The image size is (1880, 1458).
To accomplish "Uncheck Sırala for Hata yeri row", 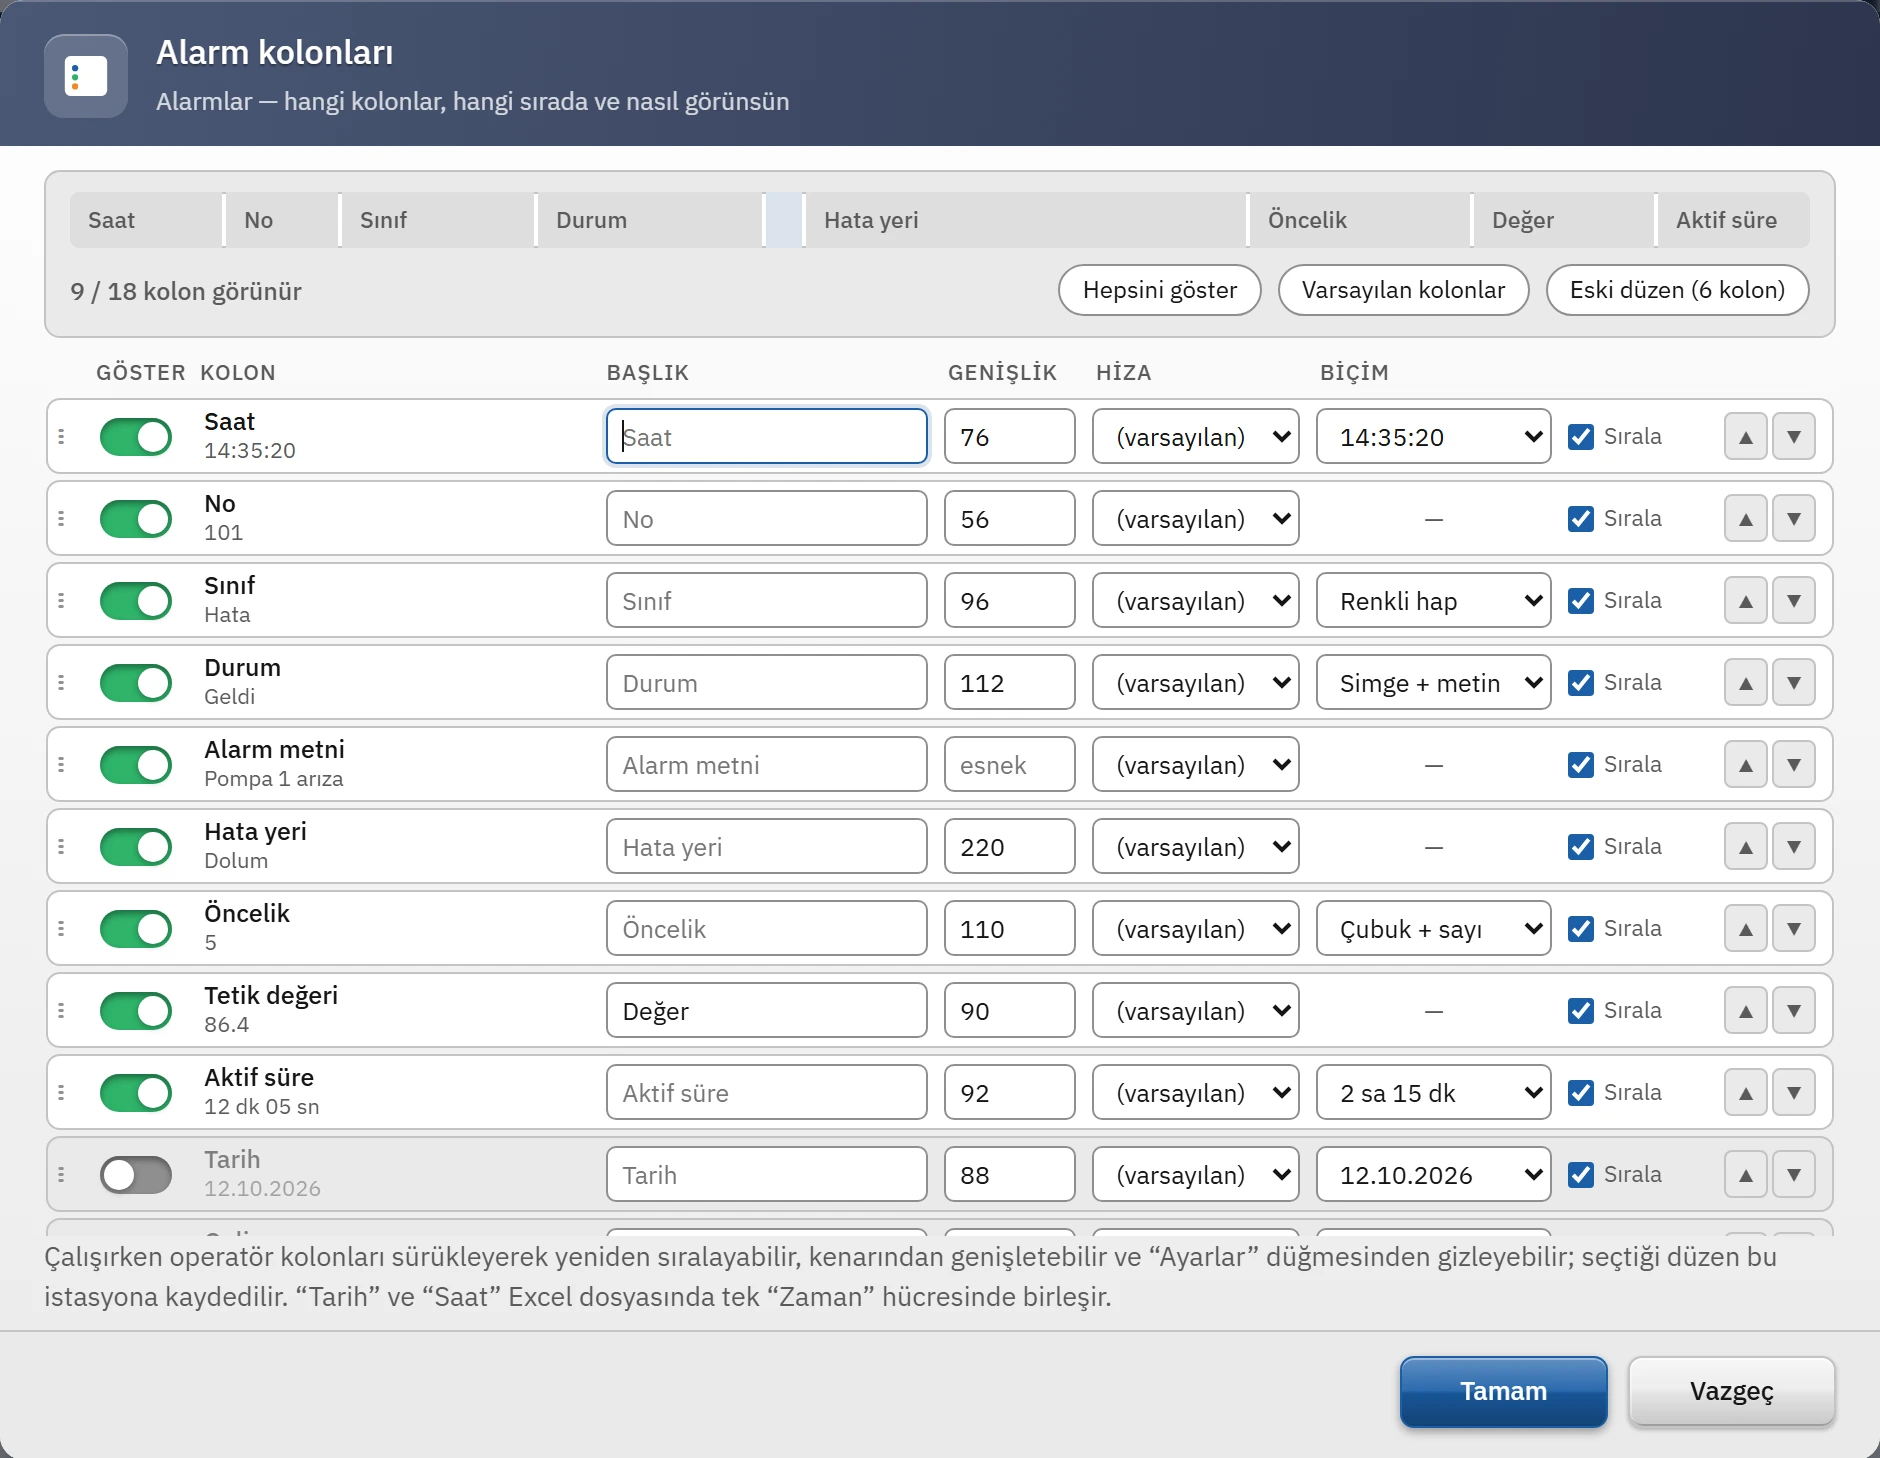I will [1581, 847].
